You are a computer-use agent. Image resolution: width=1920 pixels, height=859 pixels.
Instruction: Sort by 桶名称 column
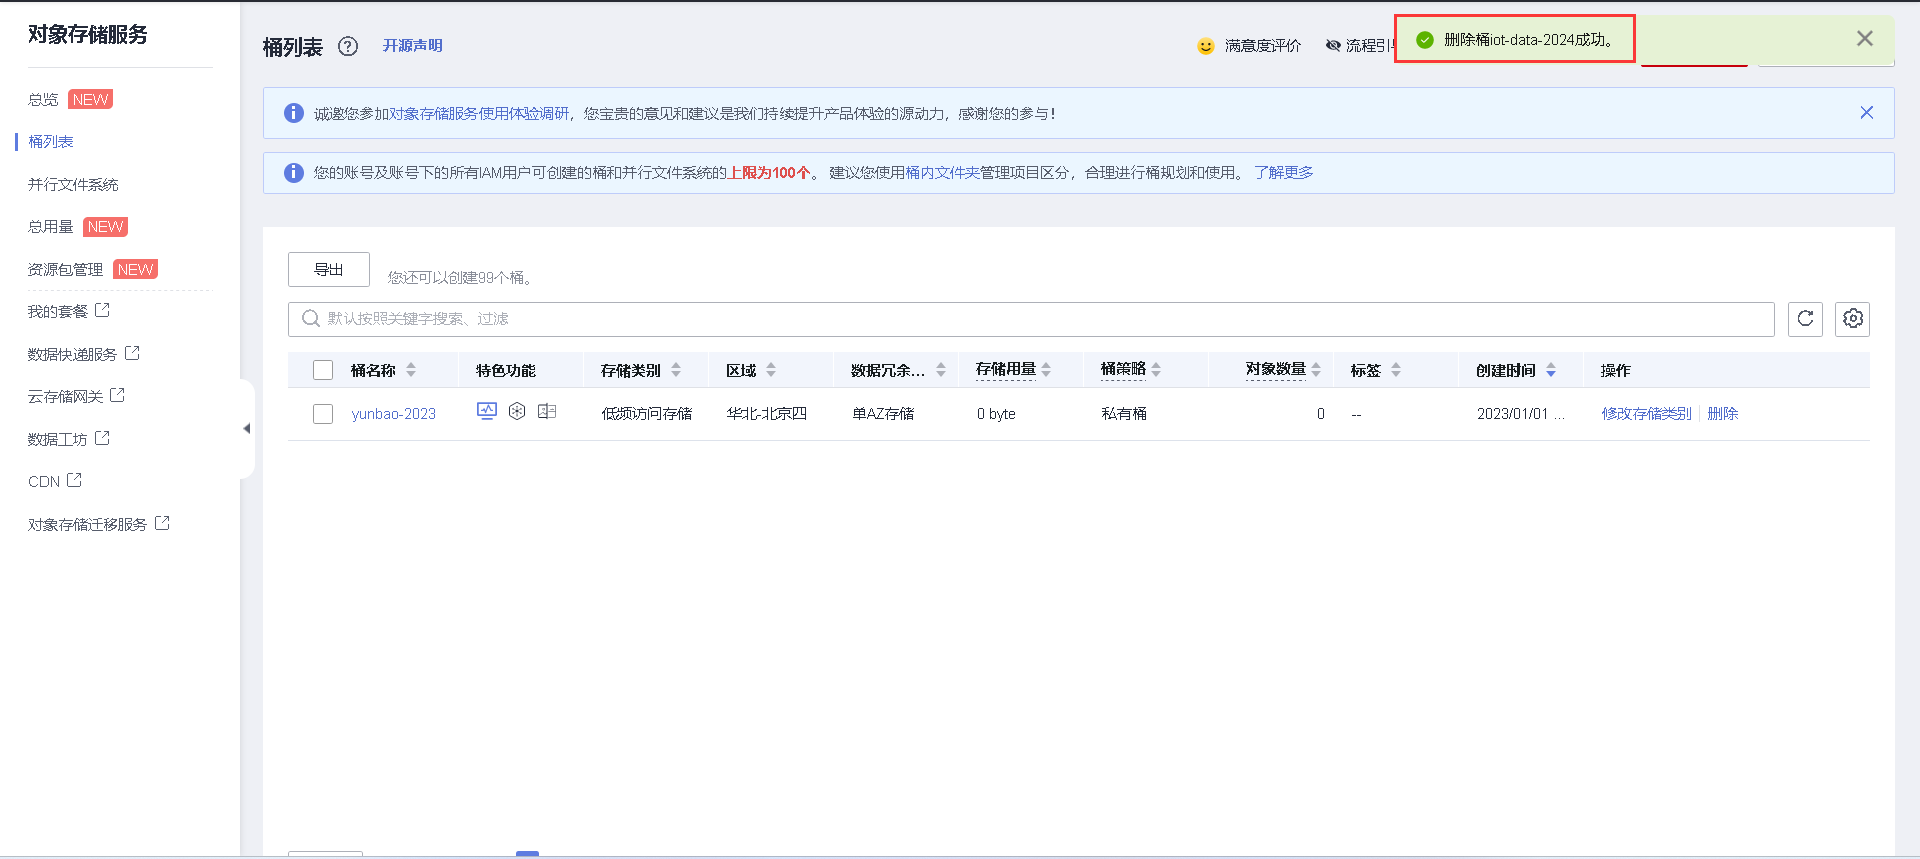click(411, 370)
